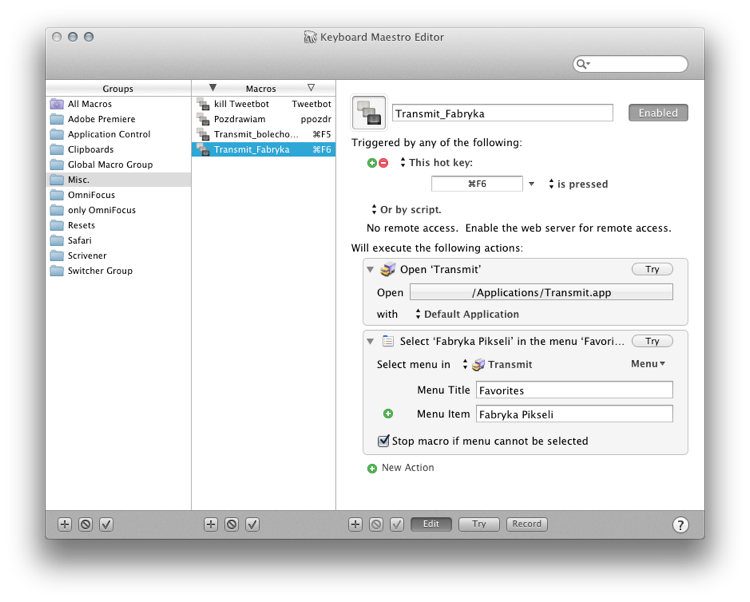
Task: Toggle Stop macro if menu cannot be selected
Action: click(x=383, y=440)
